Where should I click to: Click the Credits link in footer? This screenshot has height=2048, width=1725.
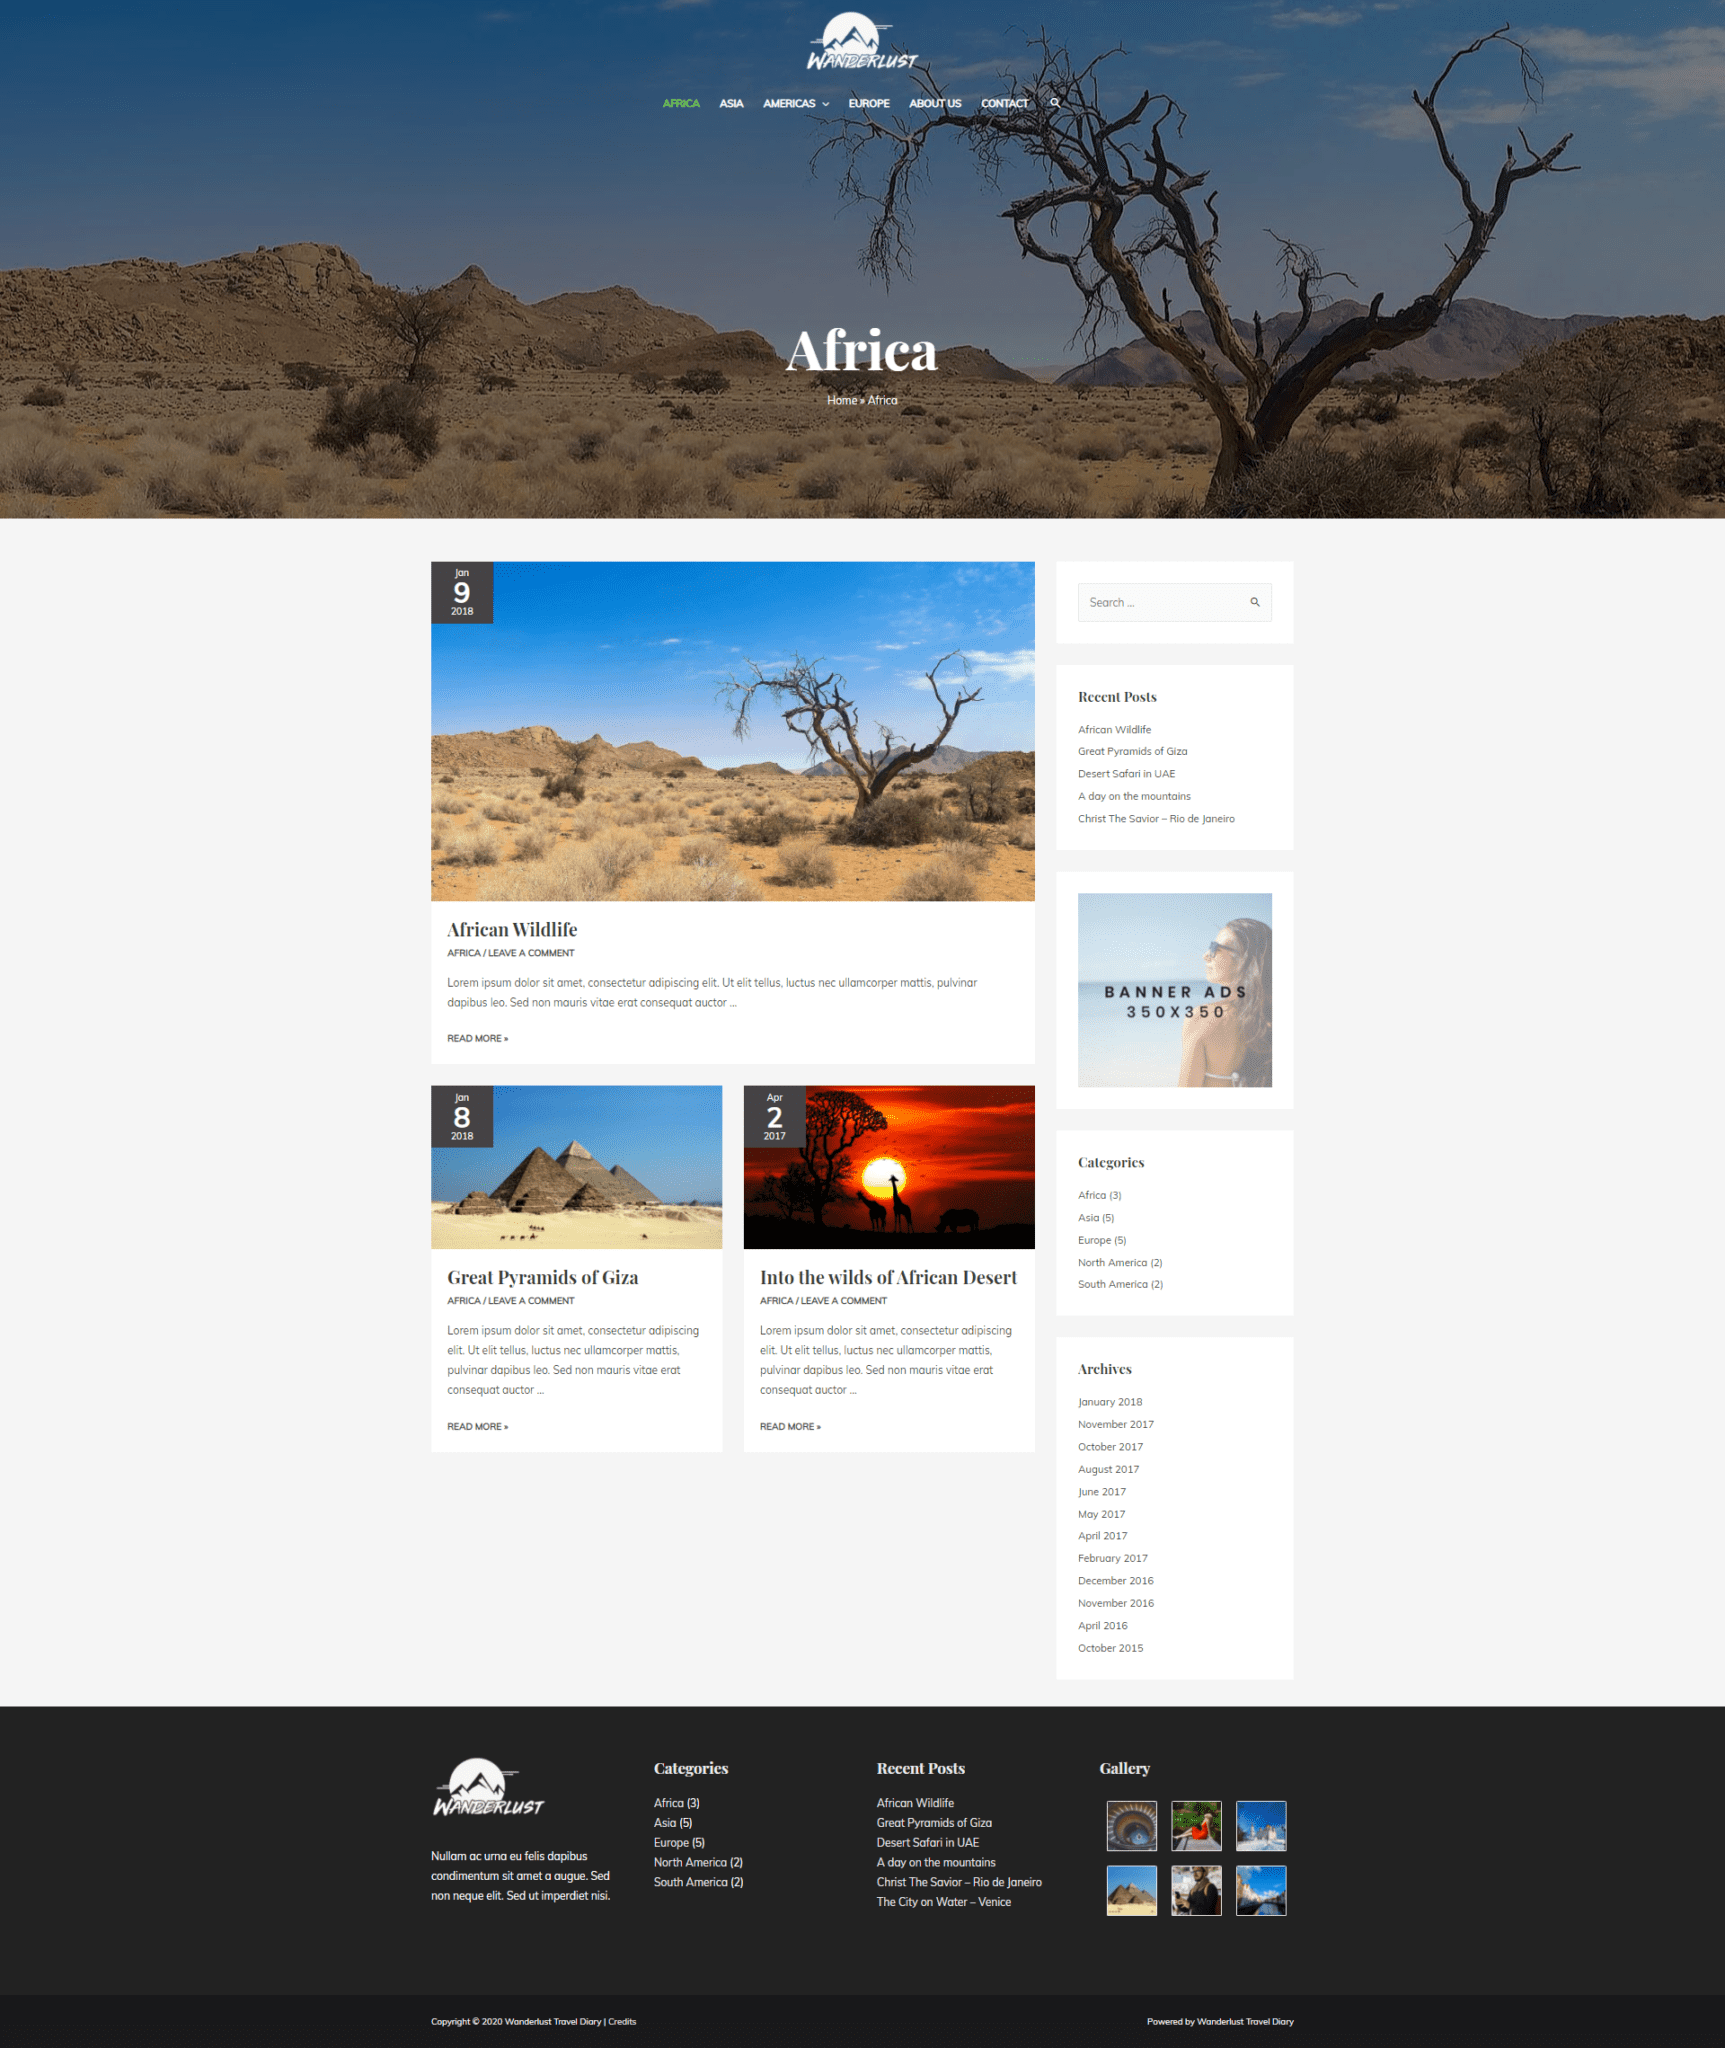pos(622,2021)
